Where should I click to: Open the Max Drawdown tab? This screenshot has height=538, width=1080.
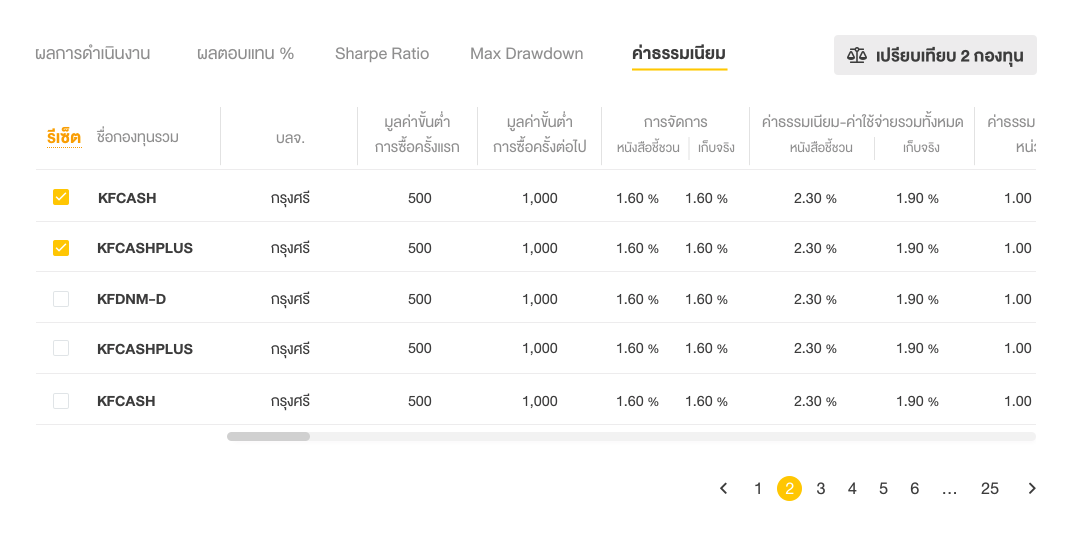coord(526,53)
